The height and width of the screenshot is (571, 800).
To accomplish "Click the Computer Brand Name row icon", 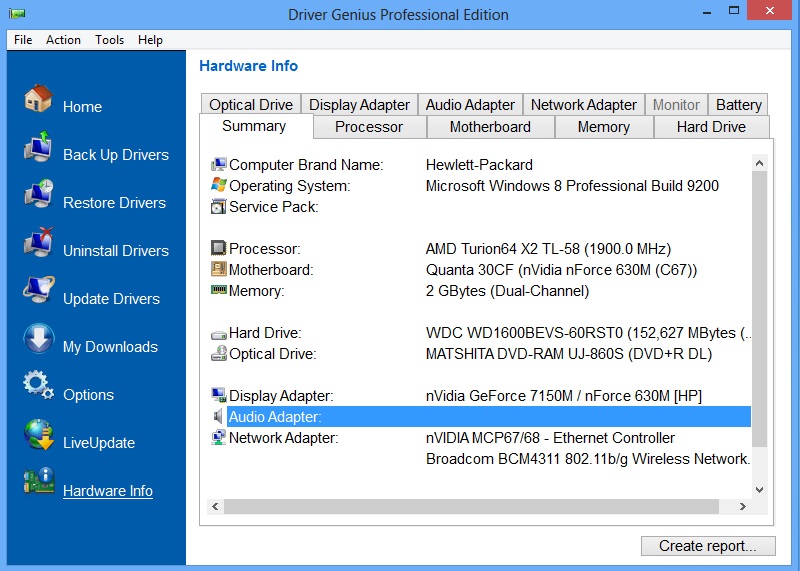I will tap(218, 164).
